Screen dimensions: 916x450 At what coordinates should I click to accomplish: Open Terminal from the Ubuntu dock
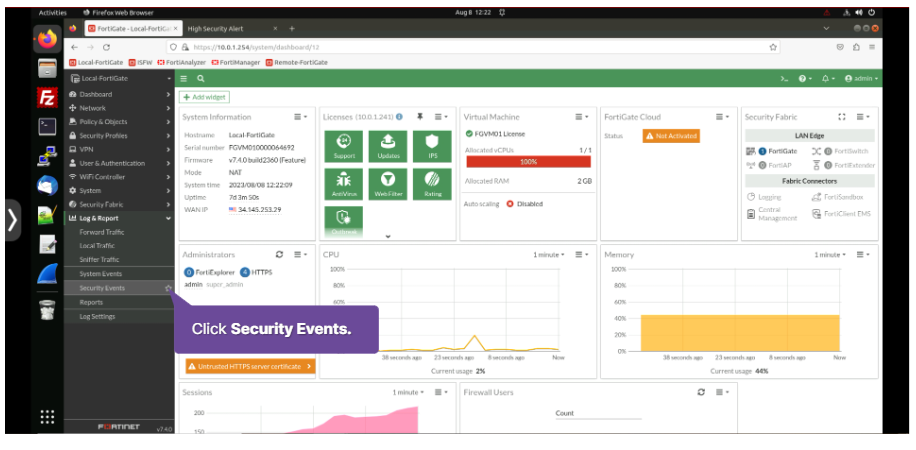(47, 126)
